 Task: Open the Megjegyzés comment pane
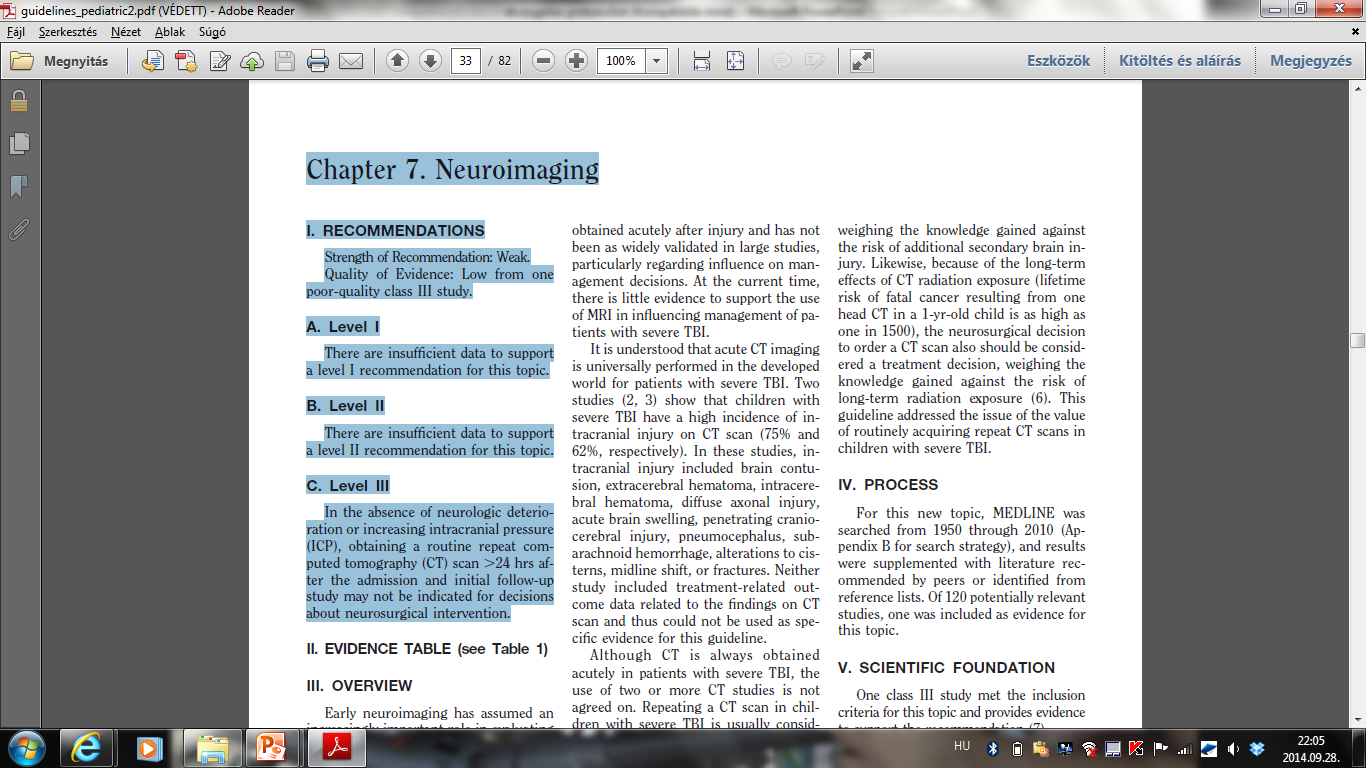tap(1311, 61)
